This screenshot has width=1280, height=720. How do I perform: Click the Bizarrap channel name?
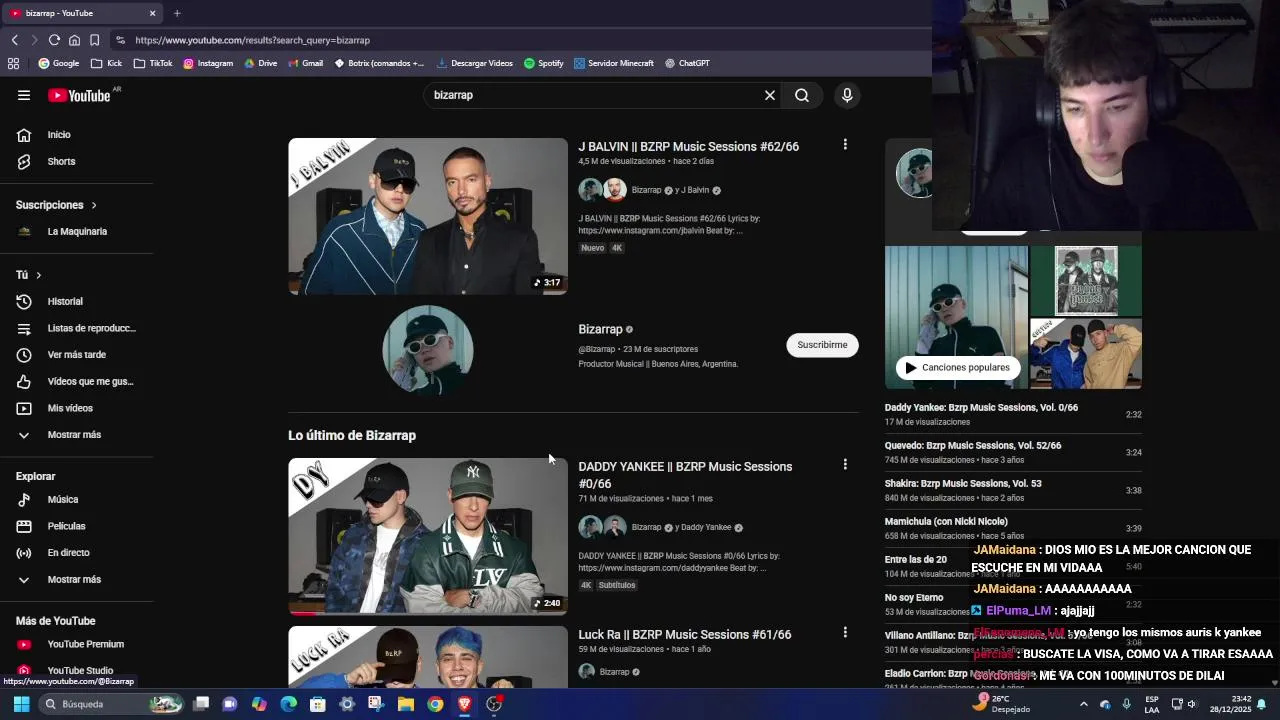(600, 329)
